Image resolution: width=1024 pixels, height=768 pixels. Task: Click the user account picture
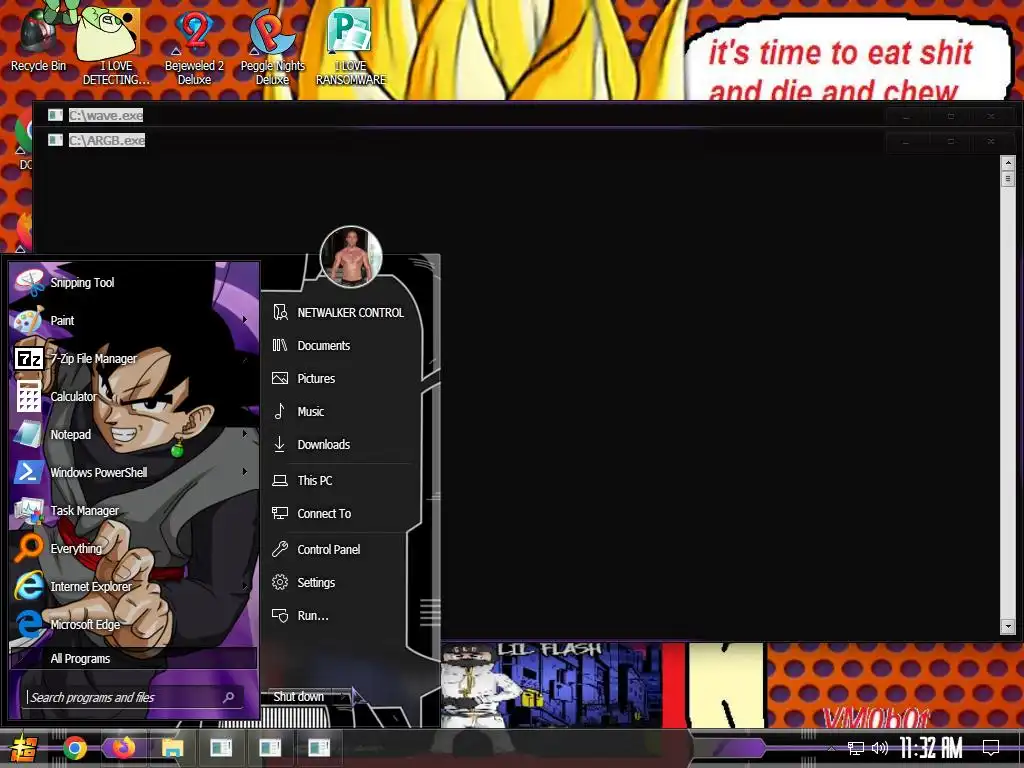[x=351, y=257]
